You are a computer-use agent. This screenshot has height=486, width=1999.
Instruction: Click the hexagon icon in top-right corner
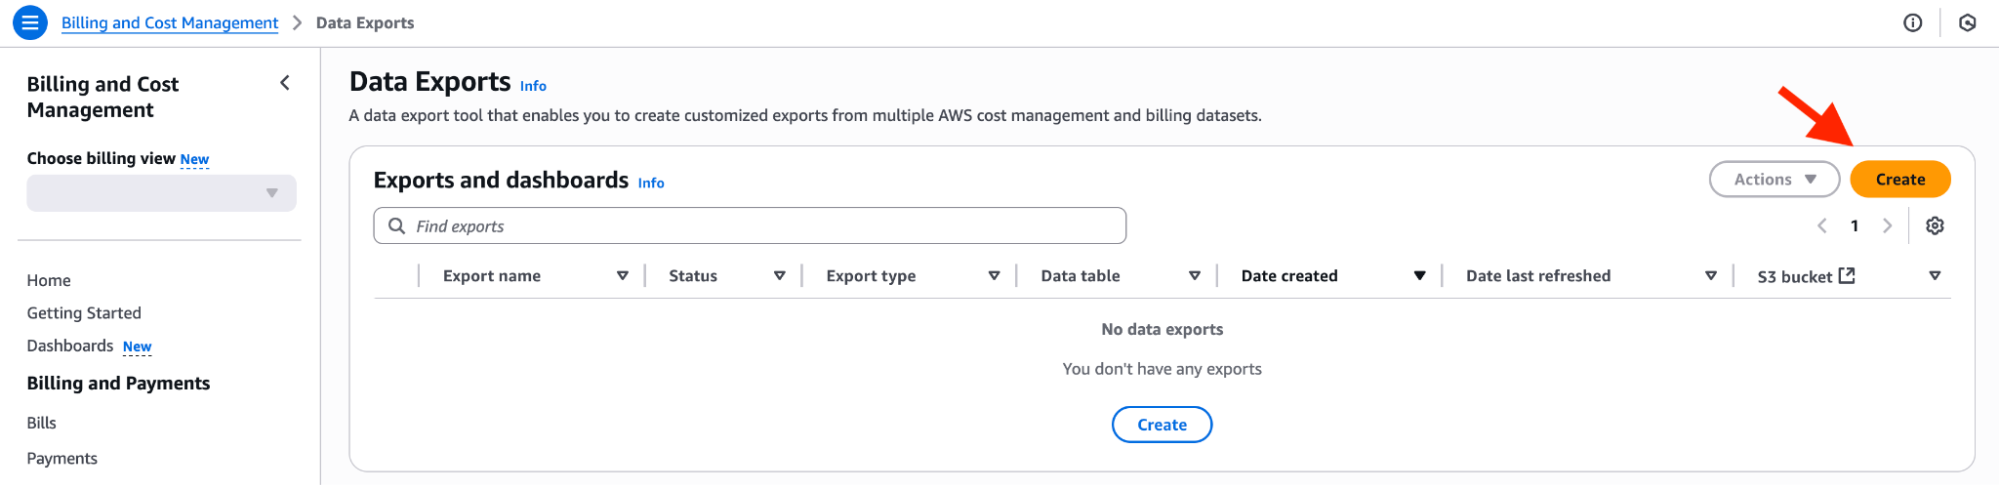(1967, 23)
